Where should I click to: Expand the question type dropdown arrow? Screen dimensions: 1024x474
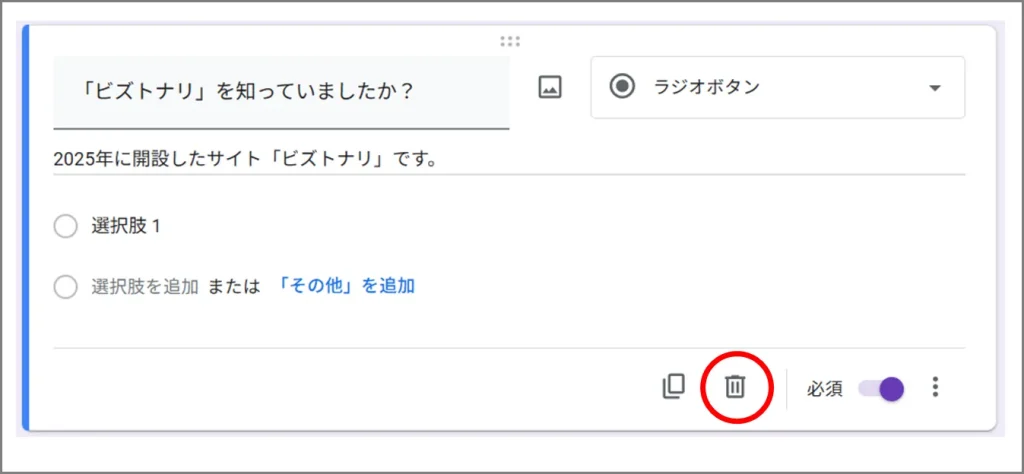click(935, 88)
